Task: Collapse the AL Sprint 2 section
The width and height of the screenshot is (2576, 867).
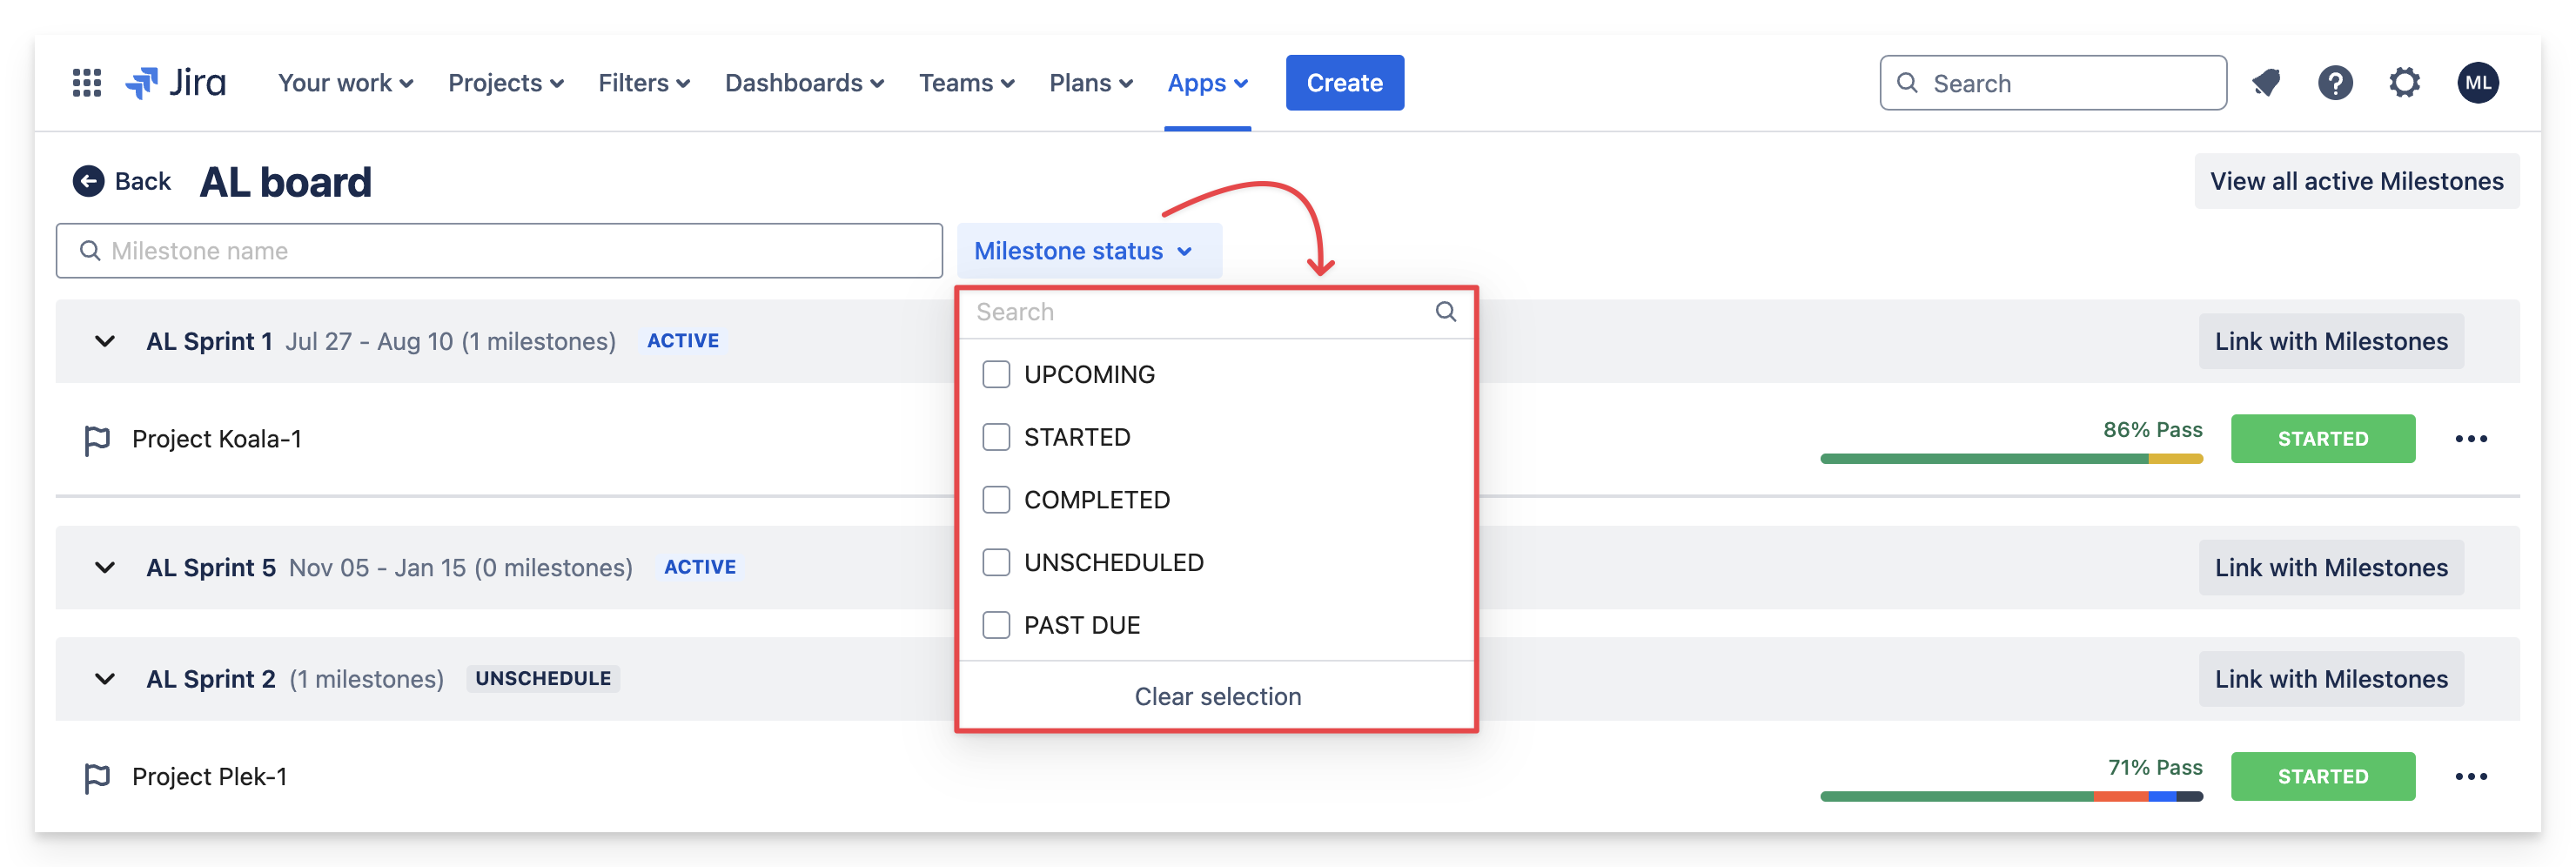Action: [x=104, y=679]
